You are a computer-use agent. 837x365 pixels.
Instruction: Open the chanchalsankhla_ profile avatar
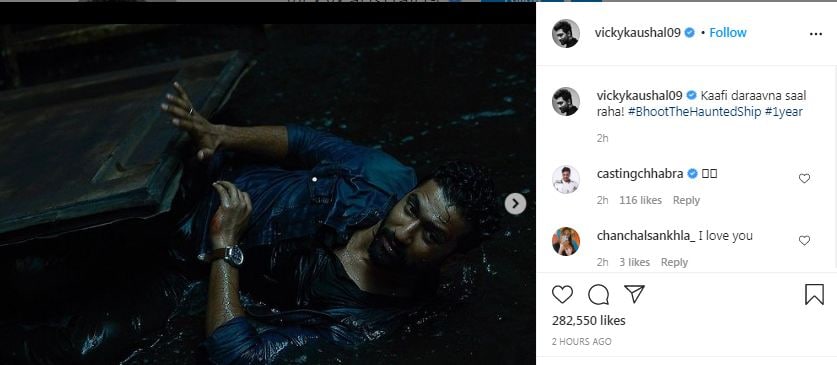pyautogui.click(x=566, y=241)
